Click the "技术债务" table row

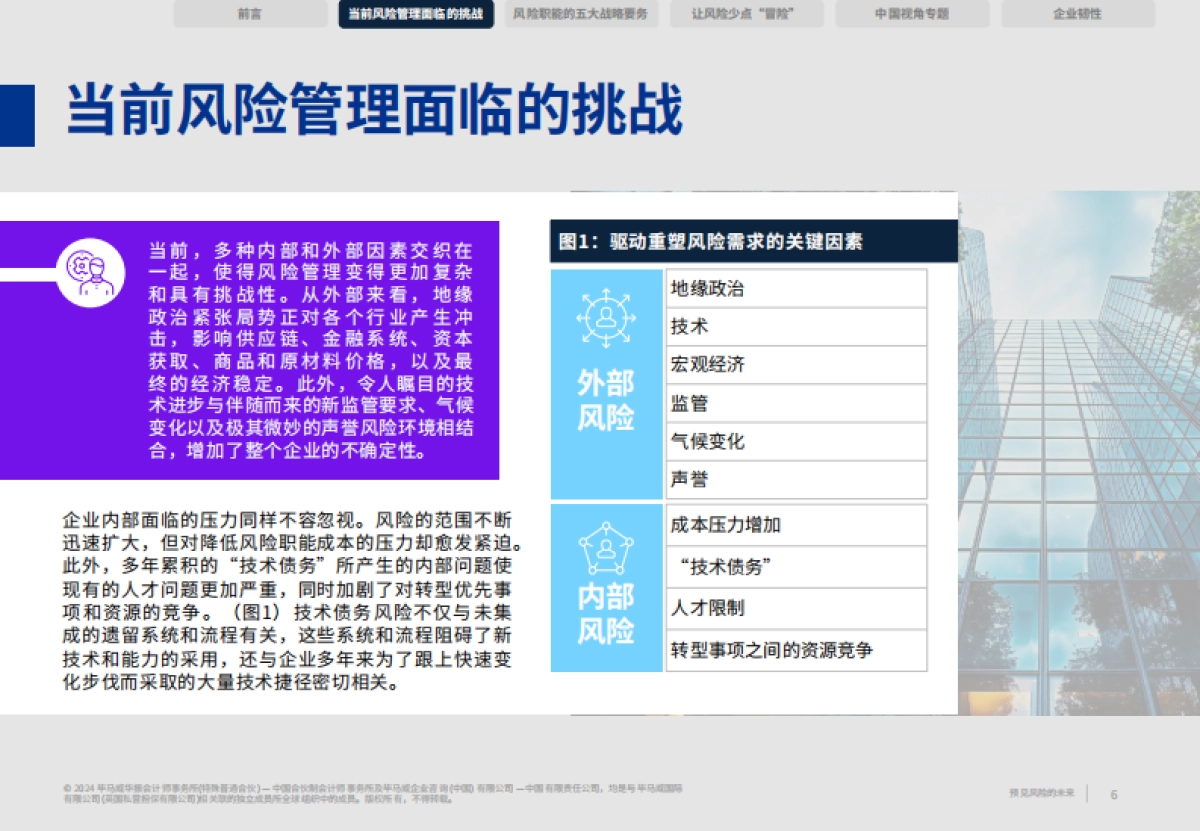[796, 567]
